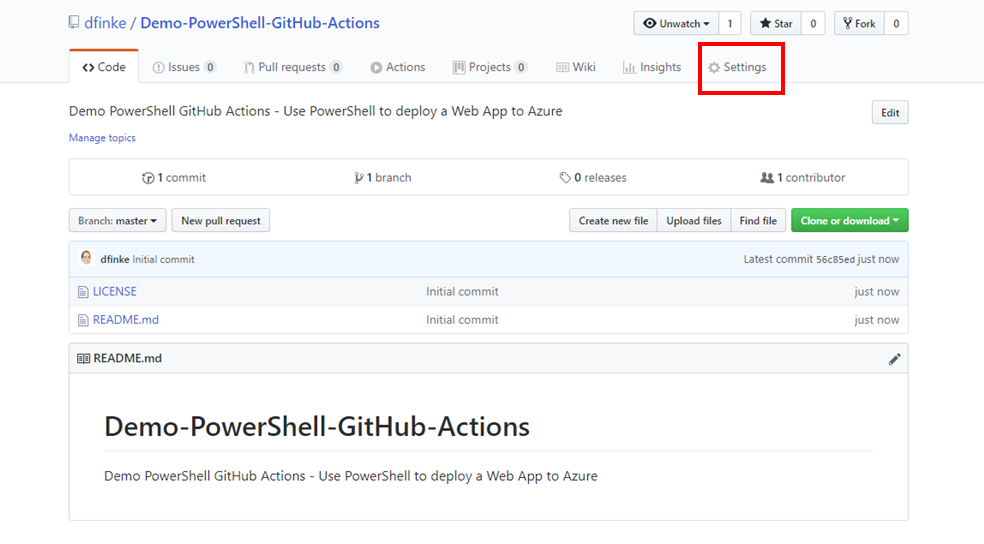Image resolution: width=984 pixels, height=544 pixels.
Task: Click the Star button
Action: coord(776,23)
